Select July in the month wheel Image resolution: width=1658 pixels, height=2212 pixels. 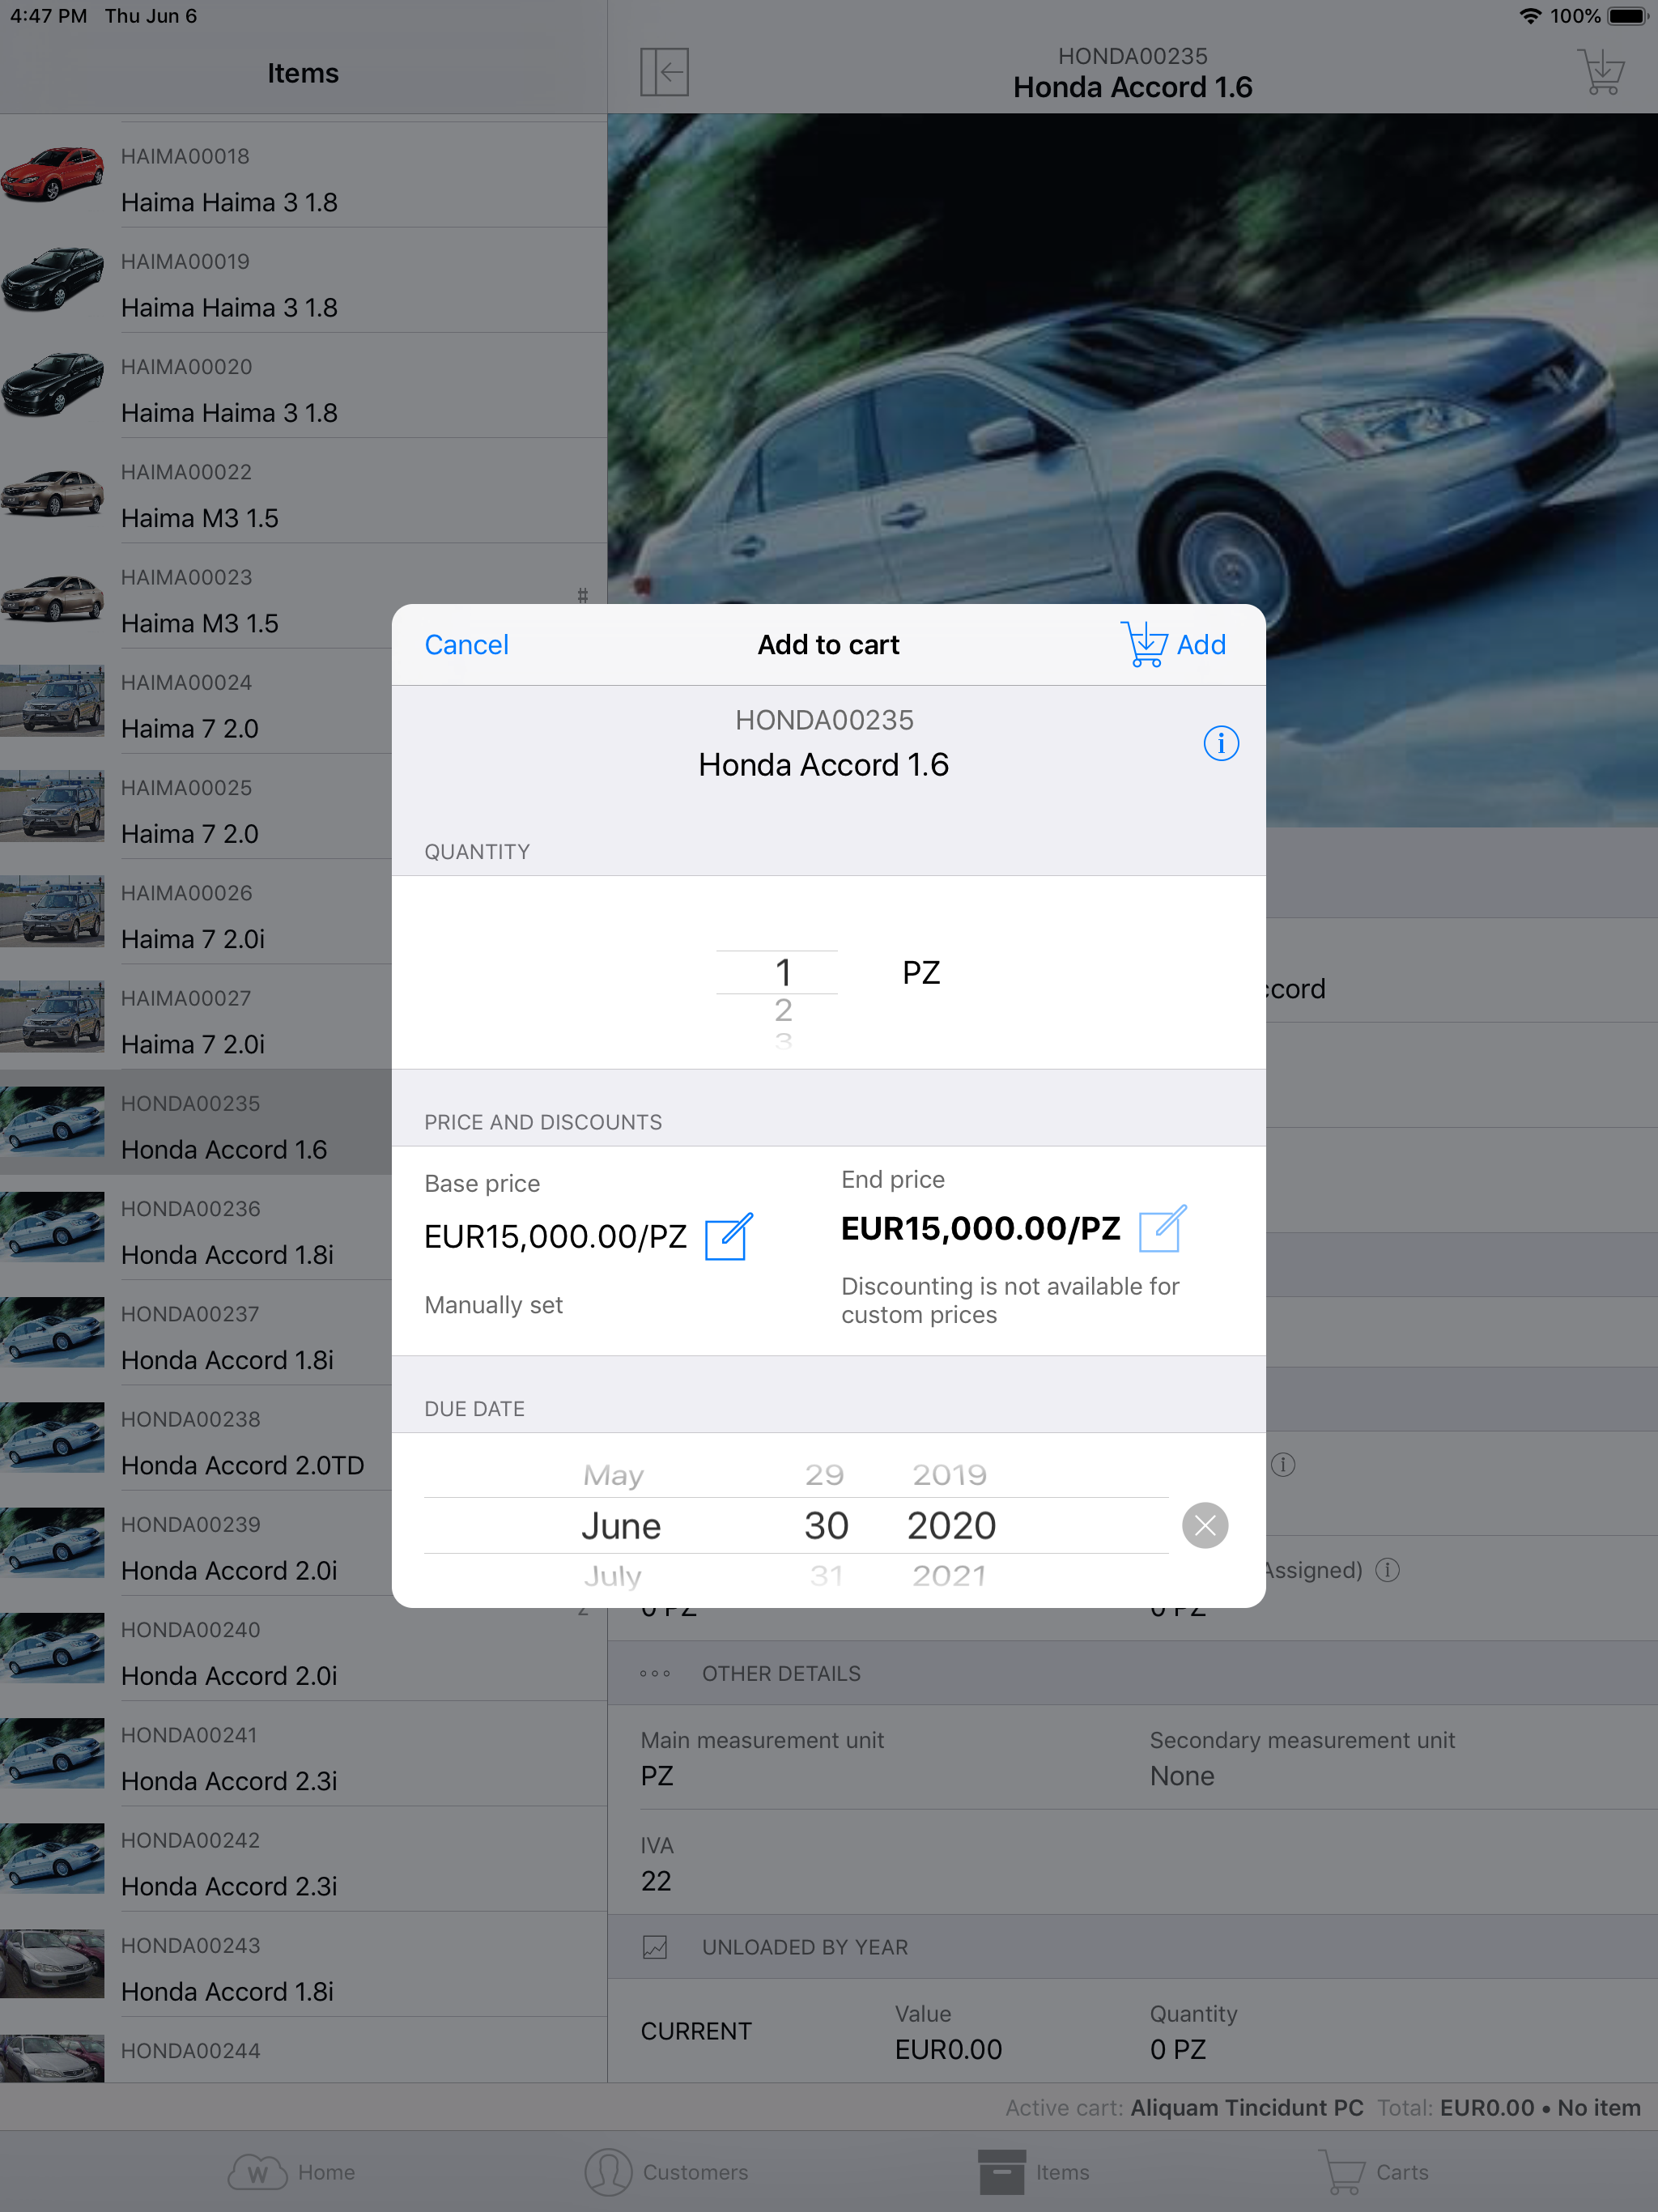[x=612, y=1576]
